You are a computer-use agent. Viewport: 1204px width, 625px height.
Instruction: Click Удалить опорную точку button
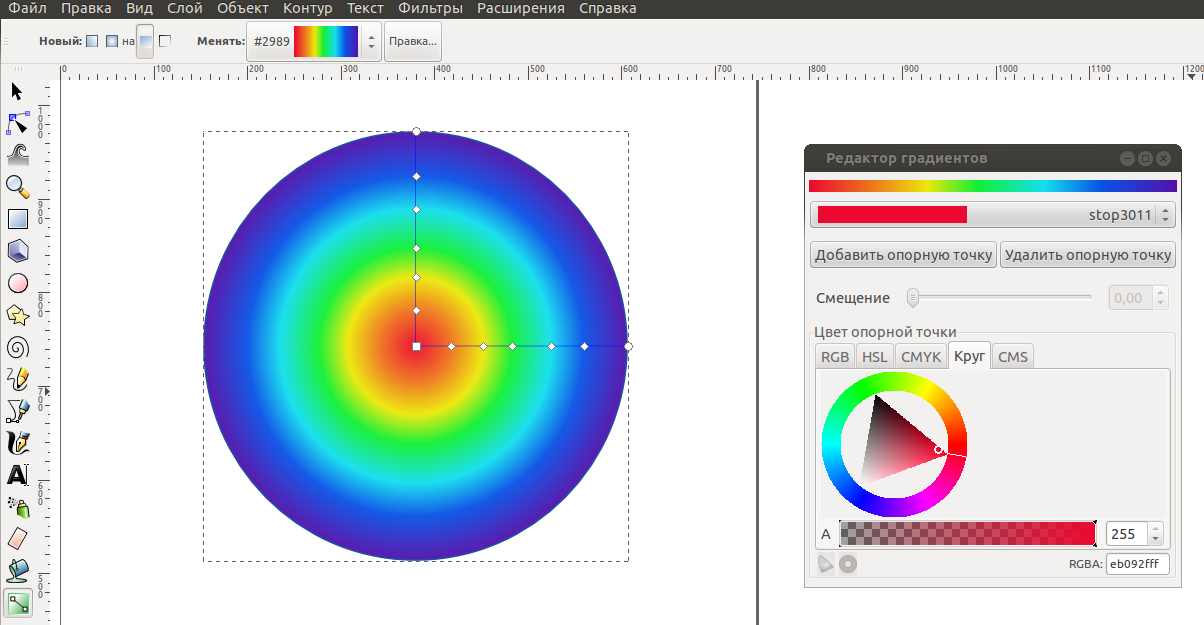tap(1088, 255)
